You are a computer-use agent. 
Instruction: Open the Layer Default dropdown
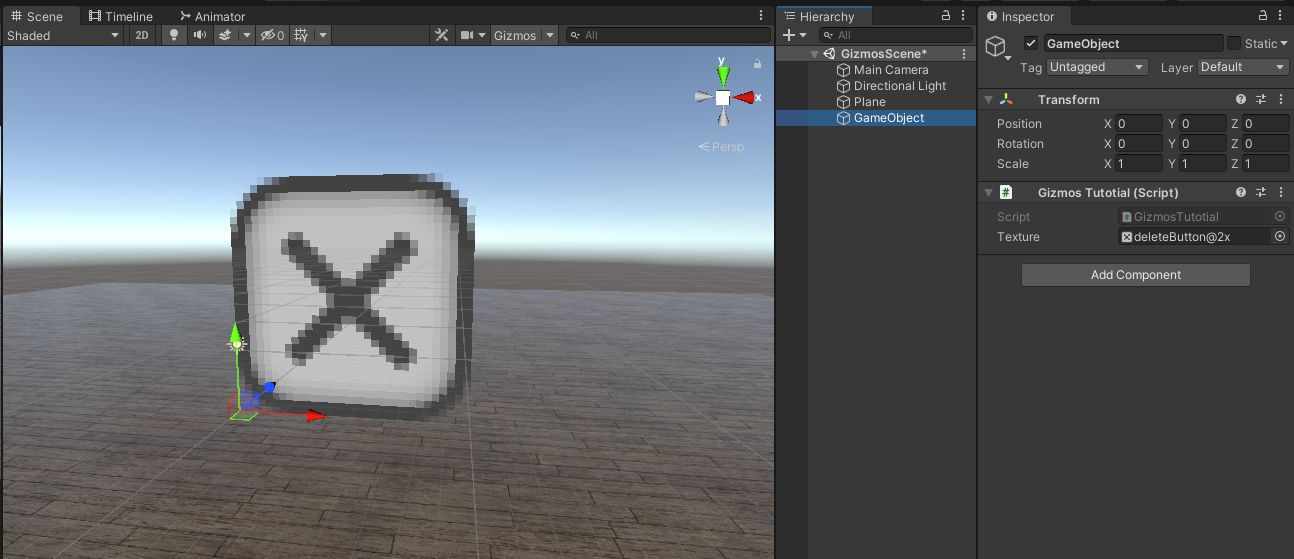tap(1243, 67)
